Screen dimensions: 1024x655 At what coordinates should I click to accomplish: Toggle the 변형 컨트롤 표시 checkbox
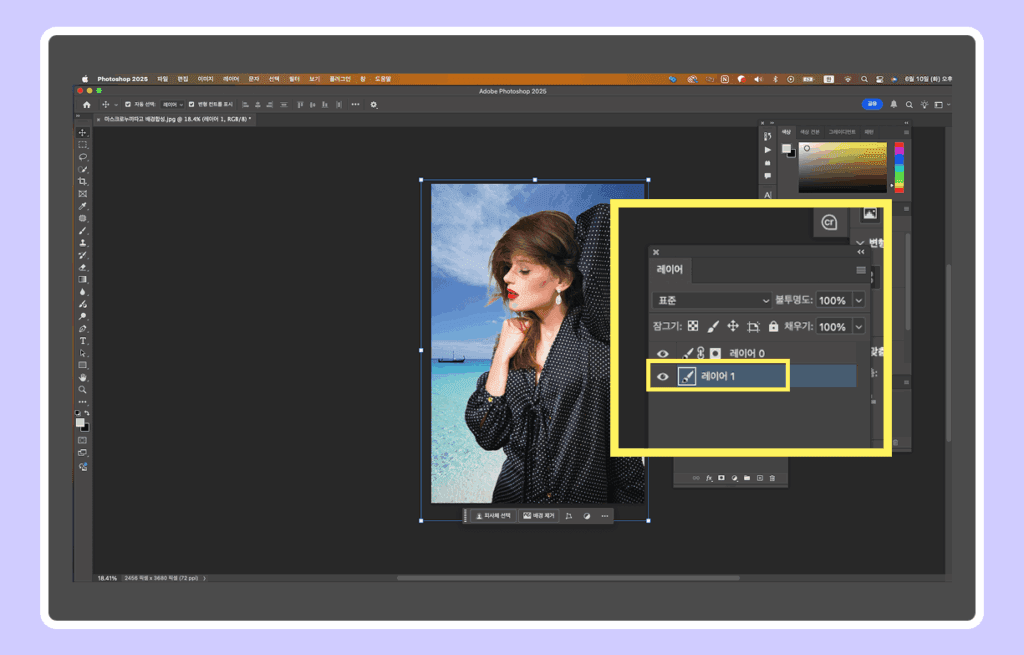pos(191,104)
